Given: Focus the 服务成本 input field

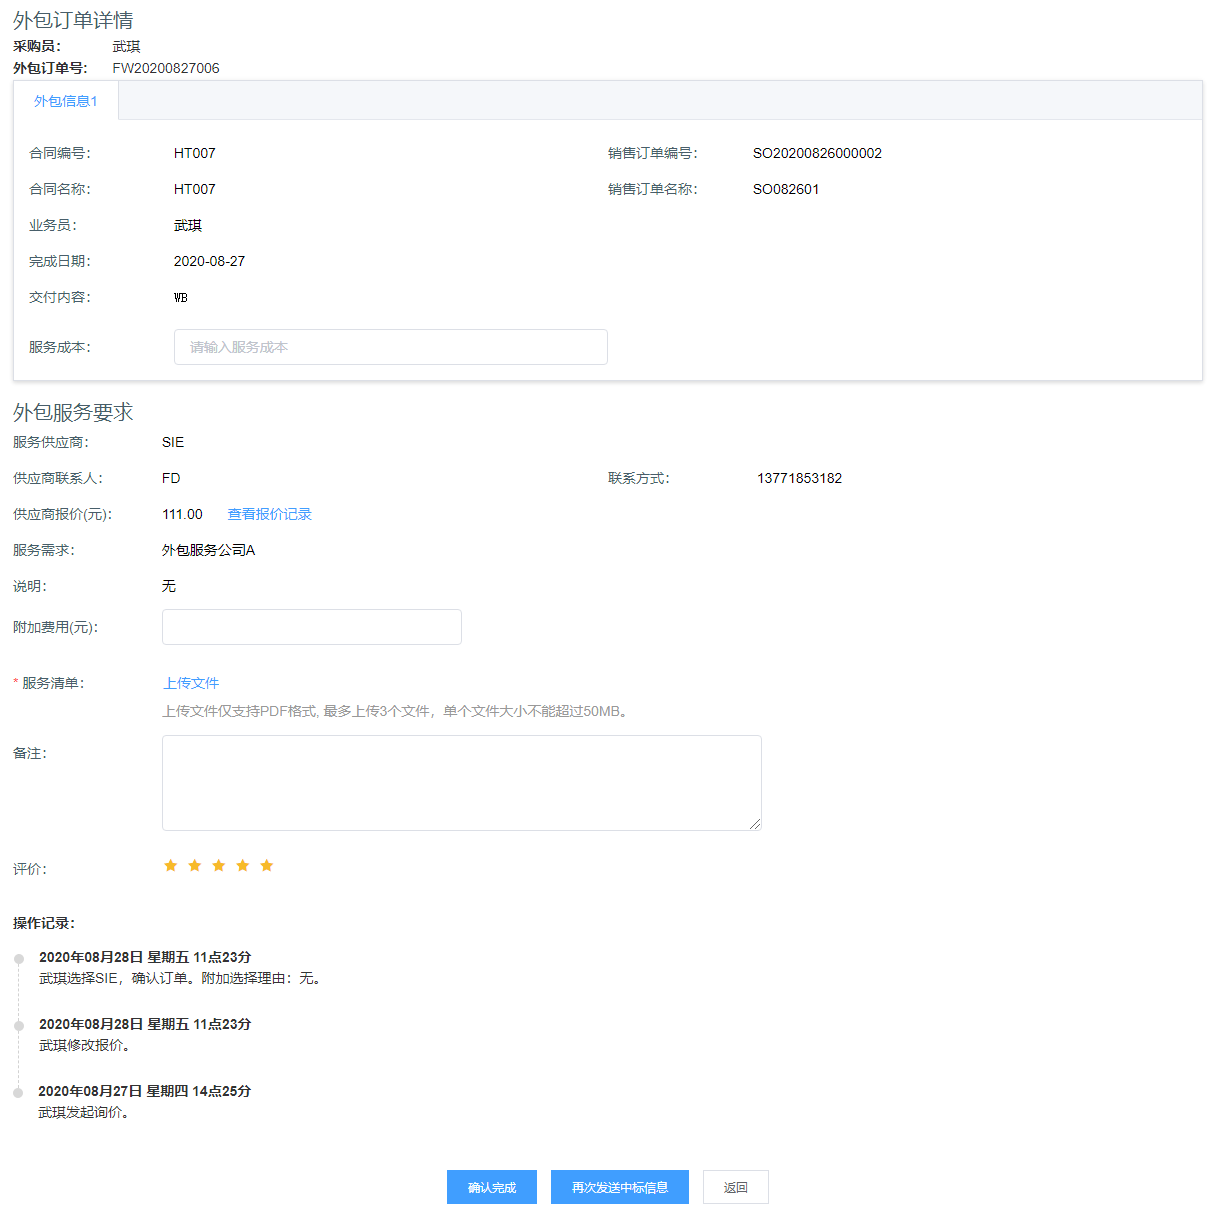Looking at the screenshot, I should (390, 347).
